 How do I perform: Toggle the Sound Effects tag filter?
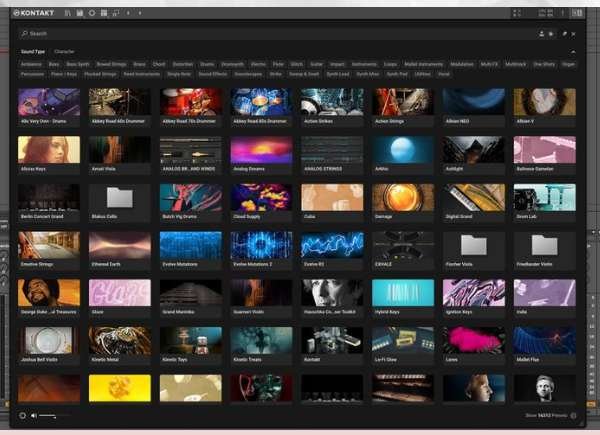(213, 74)
